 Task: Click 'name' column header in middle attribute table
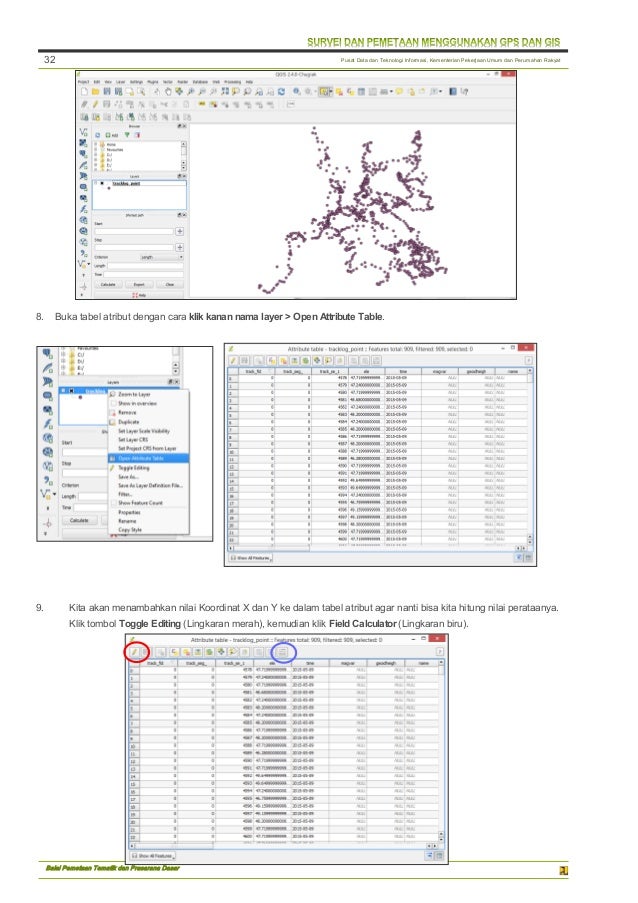click(512, 371)
